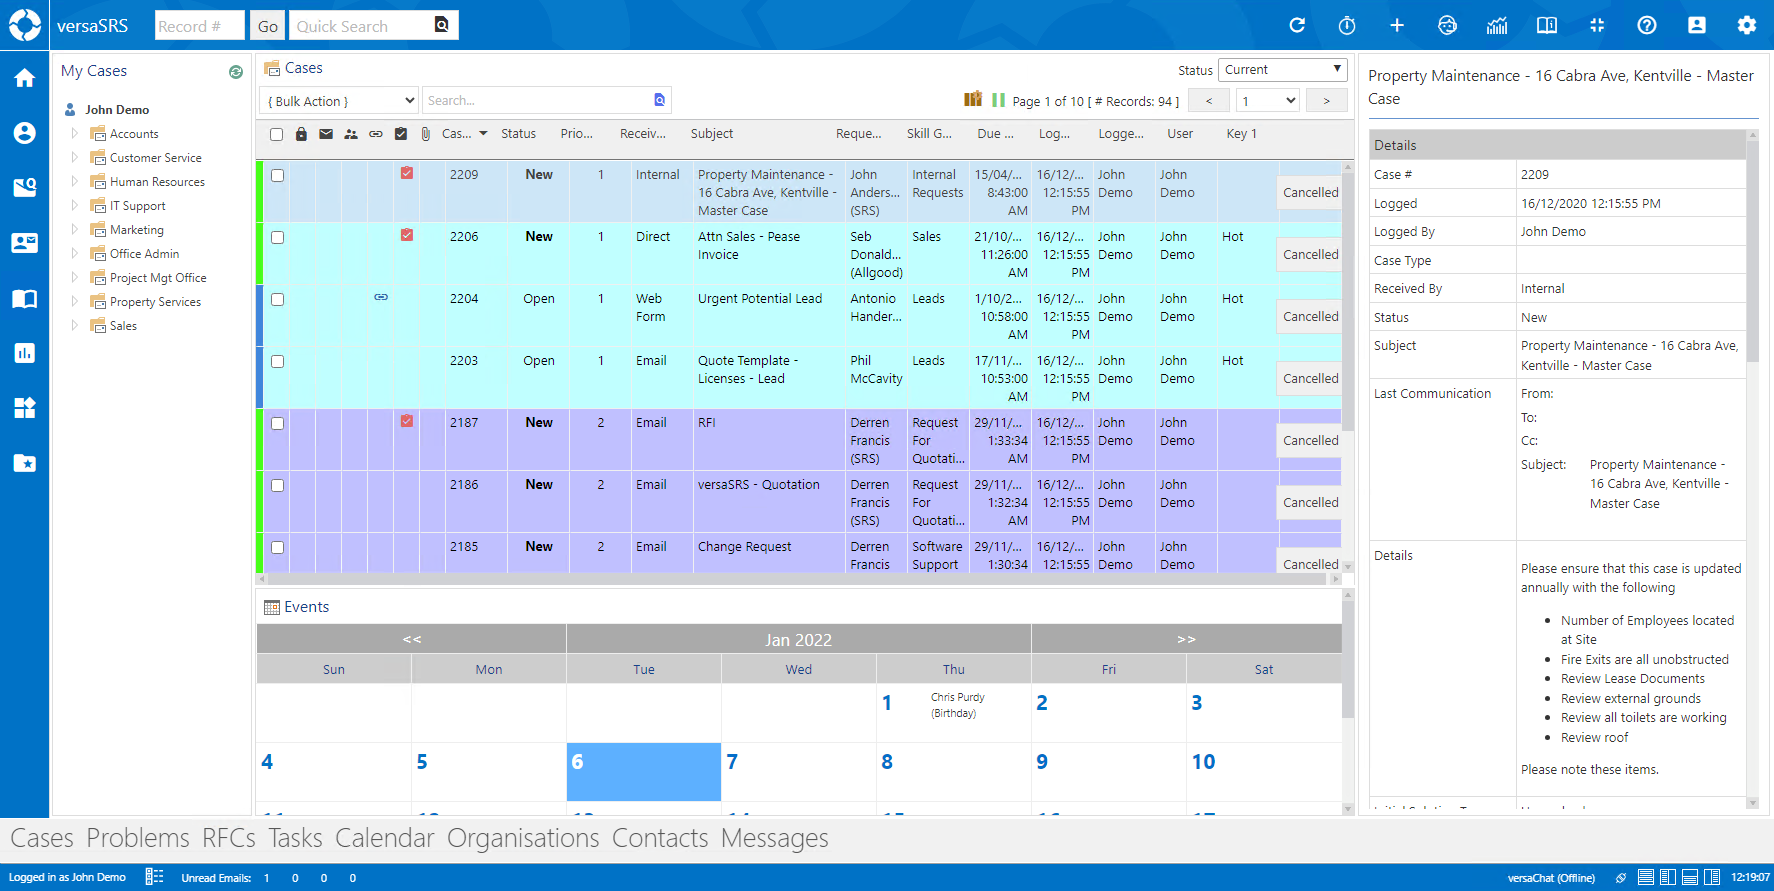Click the Record # input field
The height and width of the screenshot is (891, 1774).
click(x=199, y=26)
